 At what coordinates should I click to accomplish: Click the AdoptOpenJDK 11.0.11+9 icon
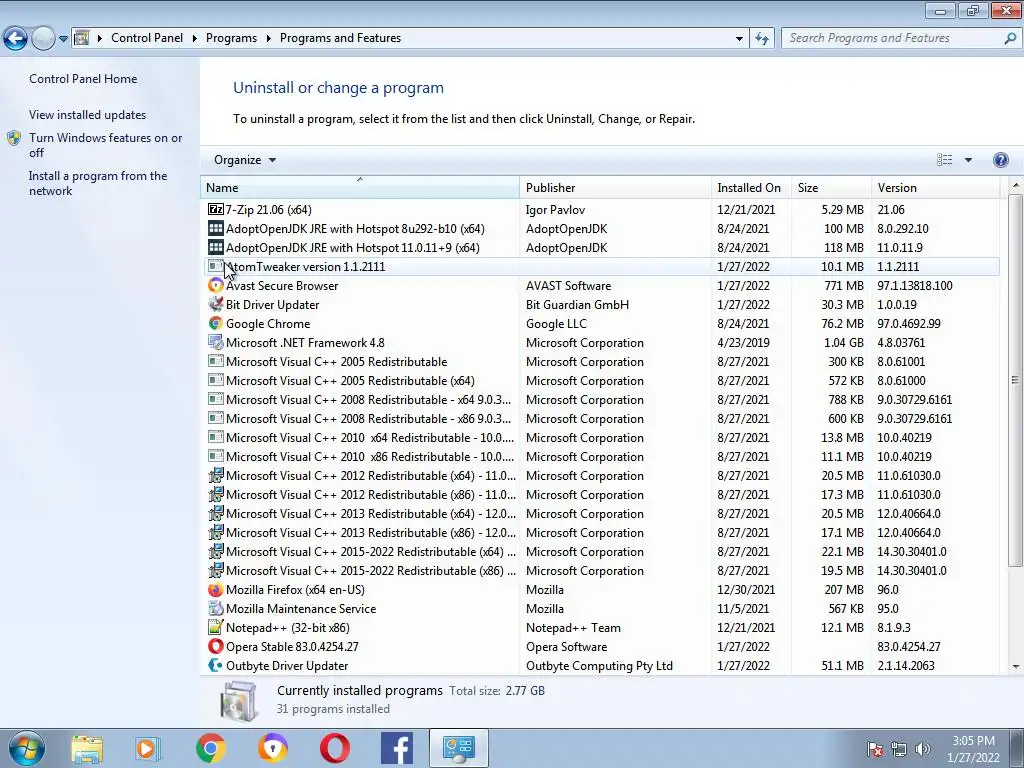coord(216,248)
